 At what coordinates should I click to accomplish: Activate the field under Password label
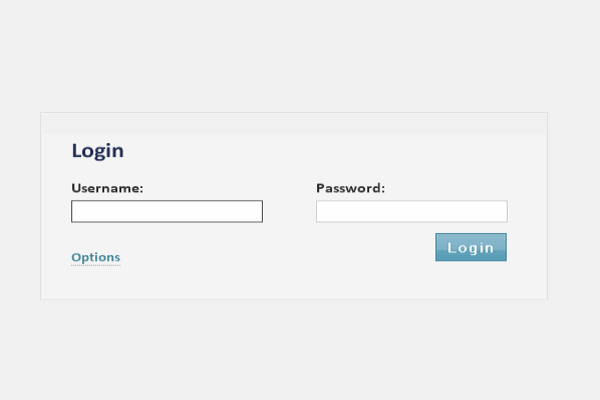[x=411, y=211]
